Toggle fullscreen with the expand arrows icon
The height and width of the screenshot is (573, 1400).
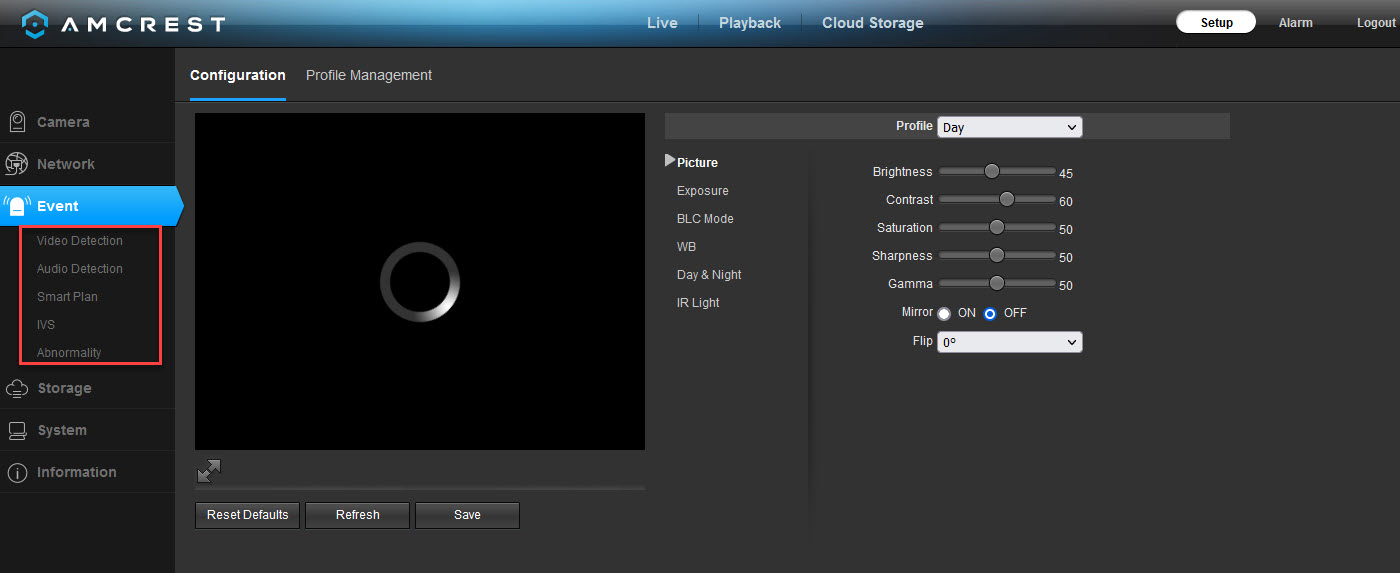tap(208, 471)
